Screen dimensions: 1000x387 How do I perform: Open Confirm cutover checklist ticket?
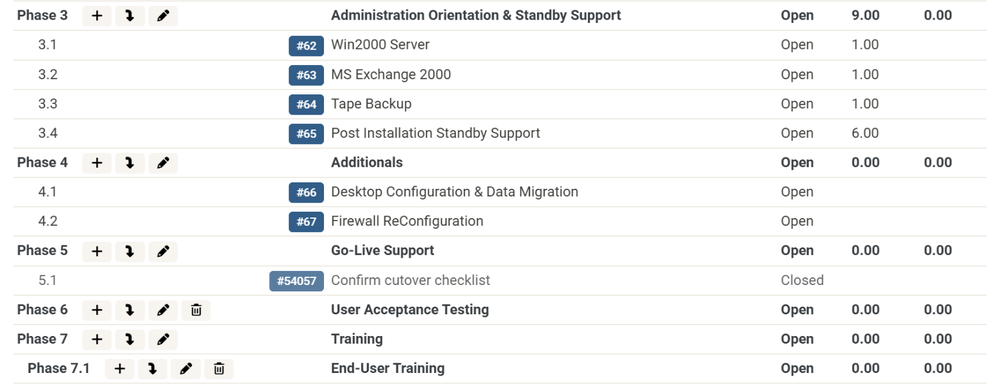(x=411, y=281)
